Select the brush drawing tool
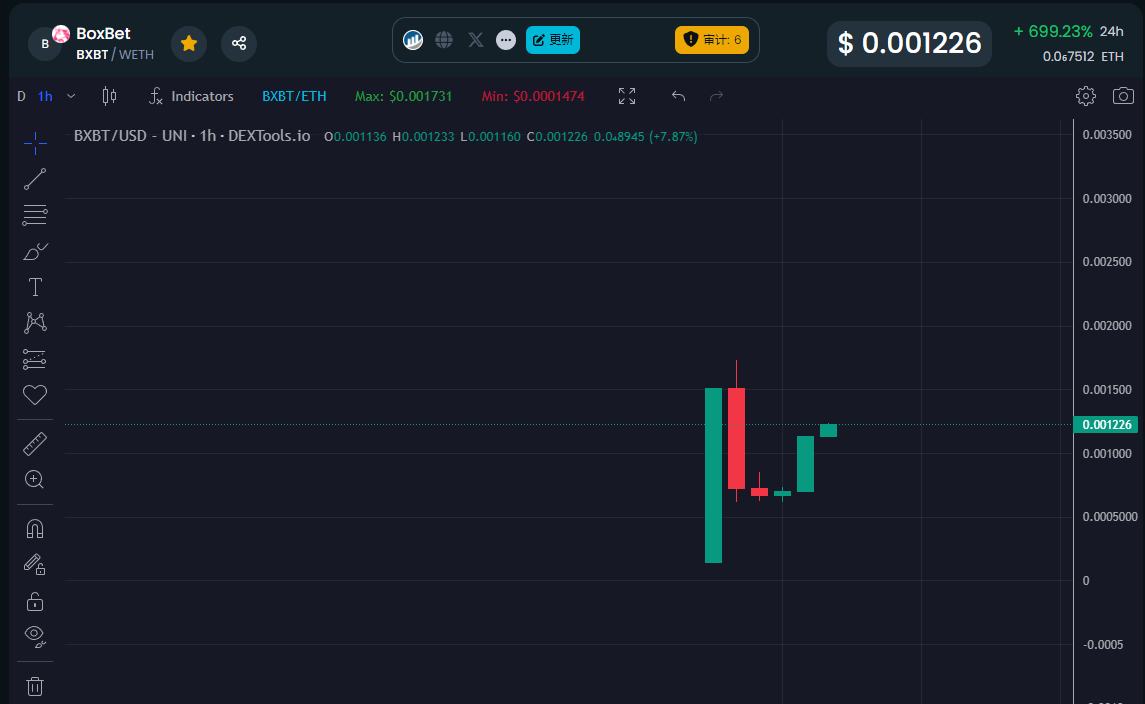 [35, 251]
